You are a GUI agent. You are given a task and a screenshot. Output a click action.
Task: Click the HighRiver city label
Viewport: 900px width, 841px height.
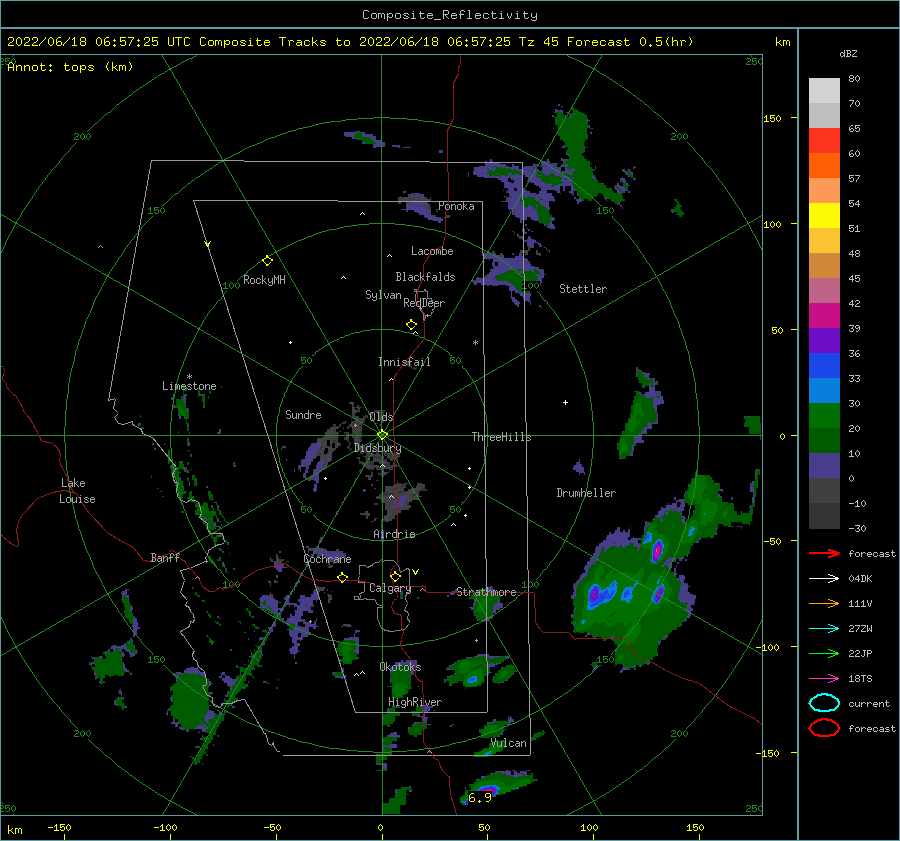(415, 702)
